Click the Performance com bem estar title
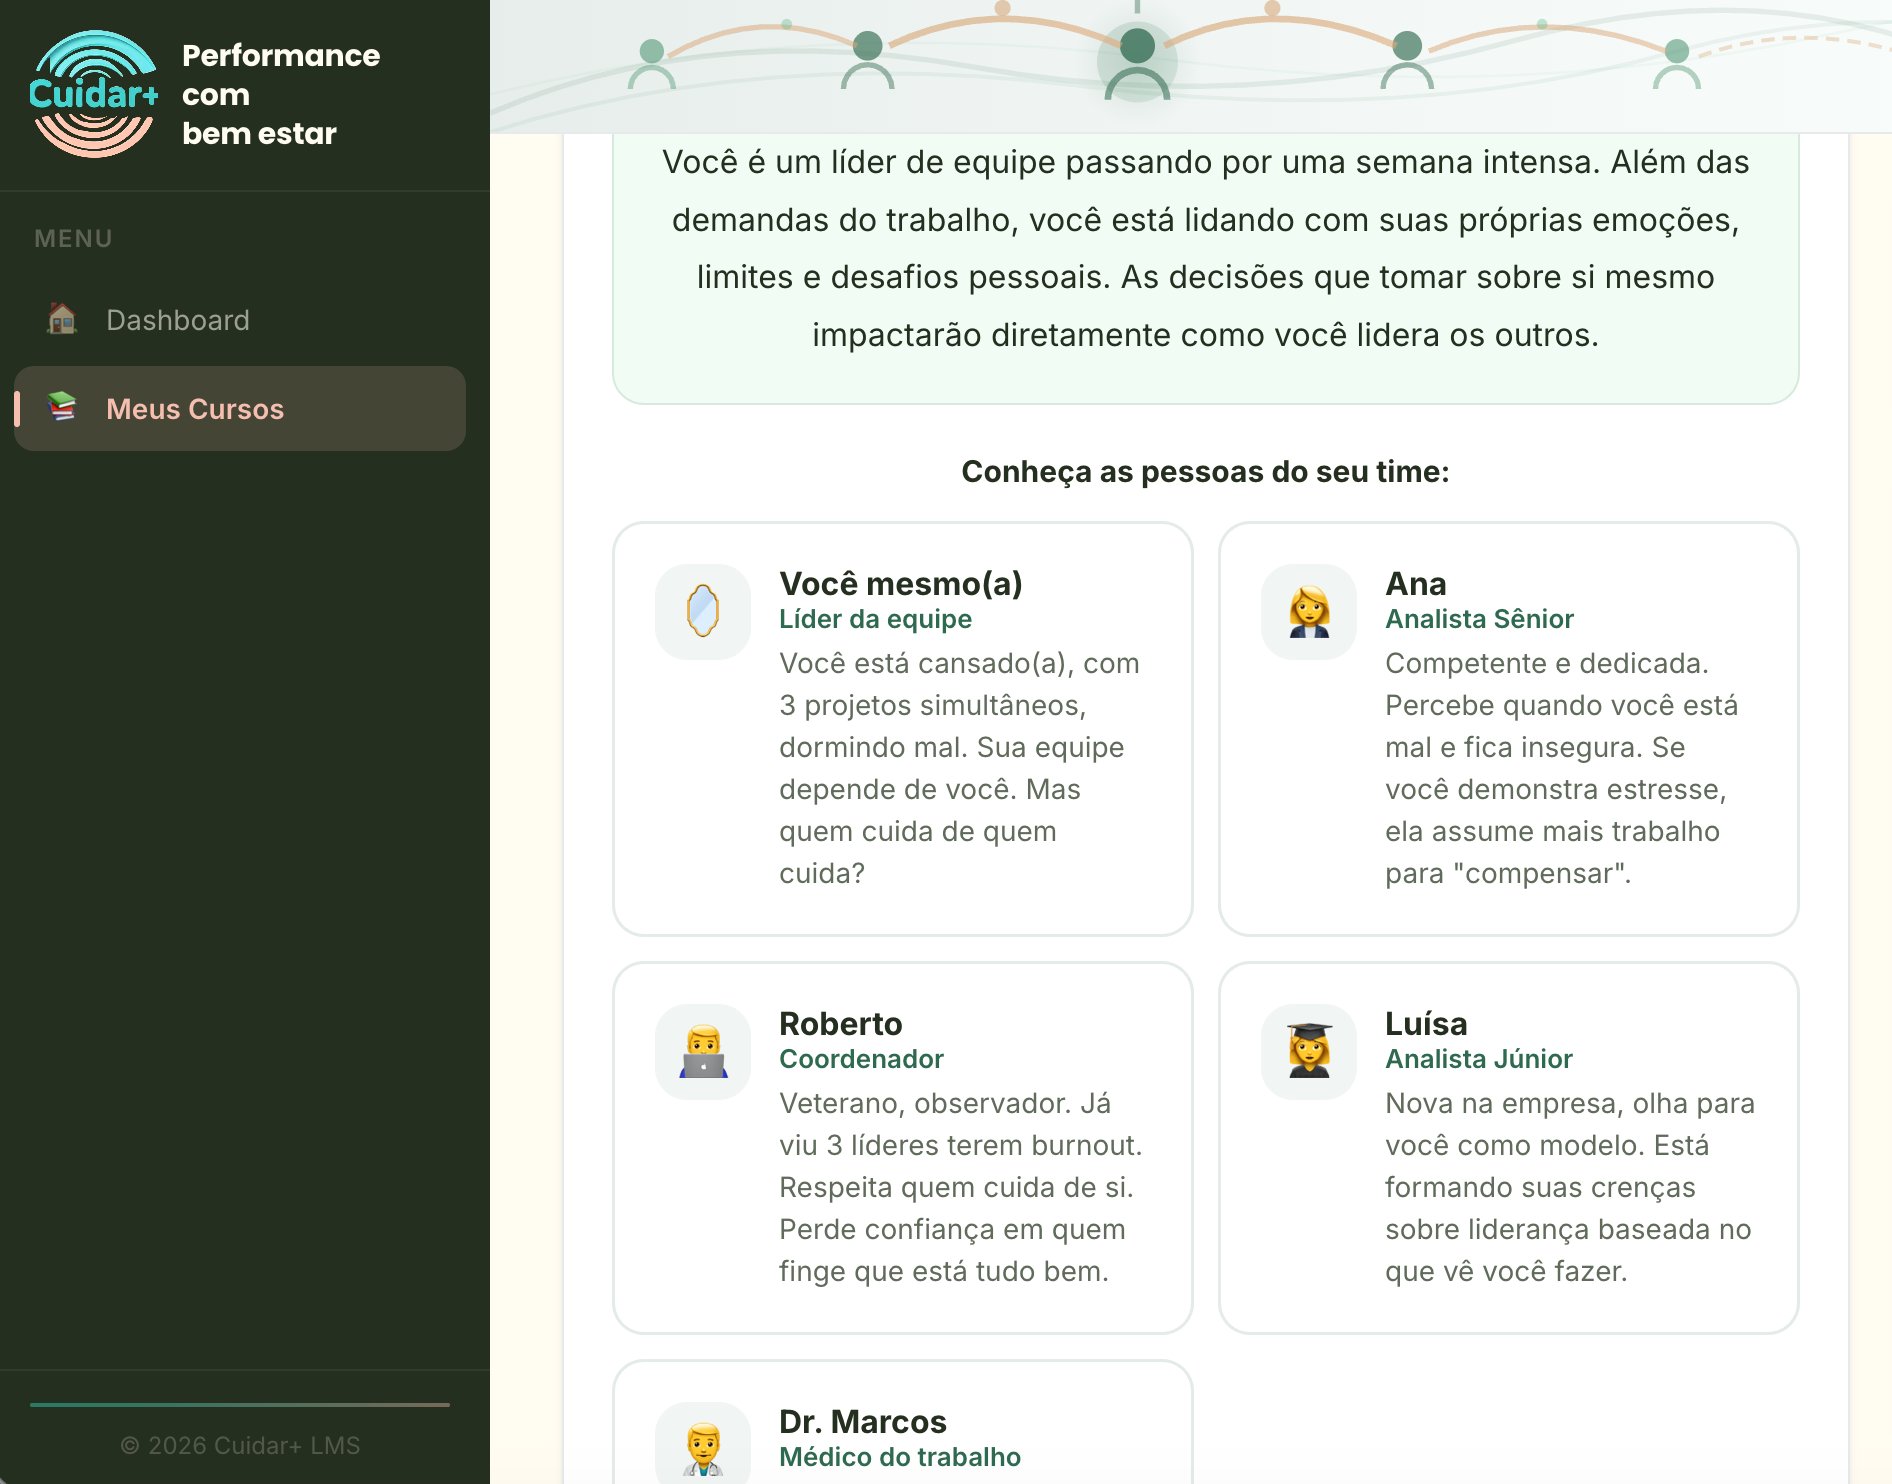Viewport: 1892px width, 1484px height. [x=280, y=94]
